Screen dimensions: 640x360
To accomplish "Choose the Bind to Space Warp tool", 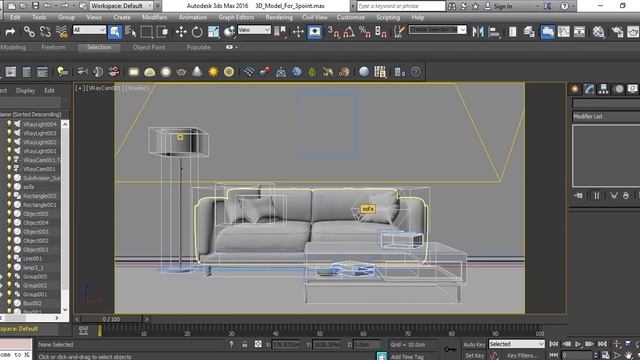I will coord(61,31).
